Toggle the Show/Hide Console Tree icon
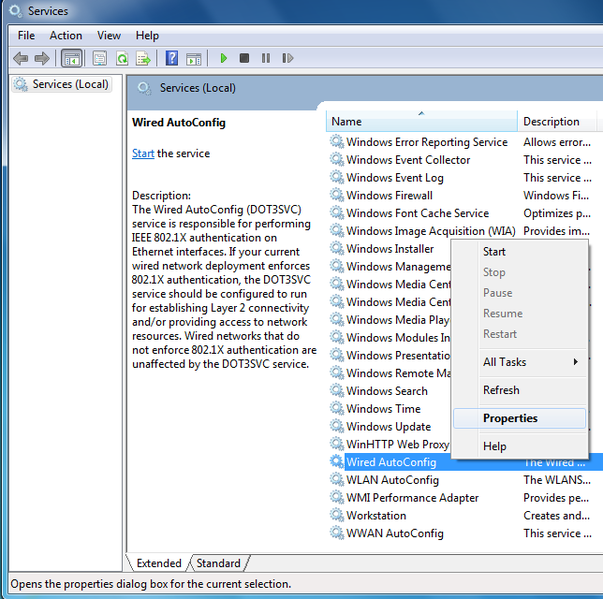 (72, 58)
